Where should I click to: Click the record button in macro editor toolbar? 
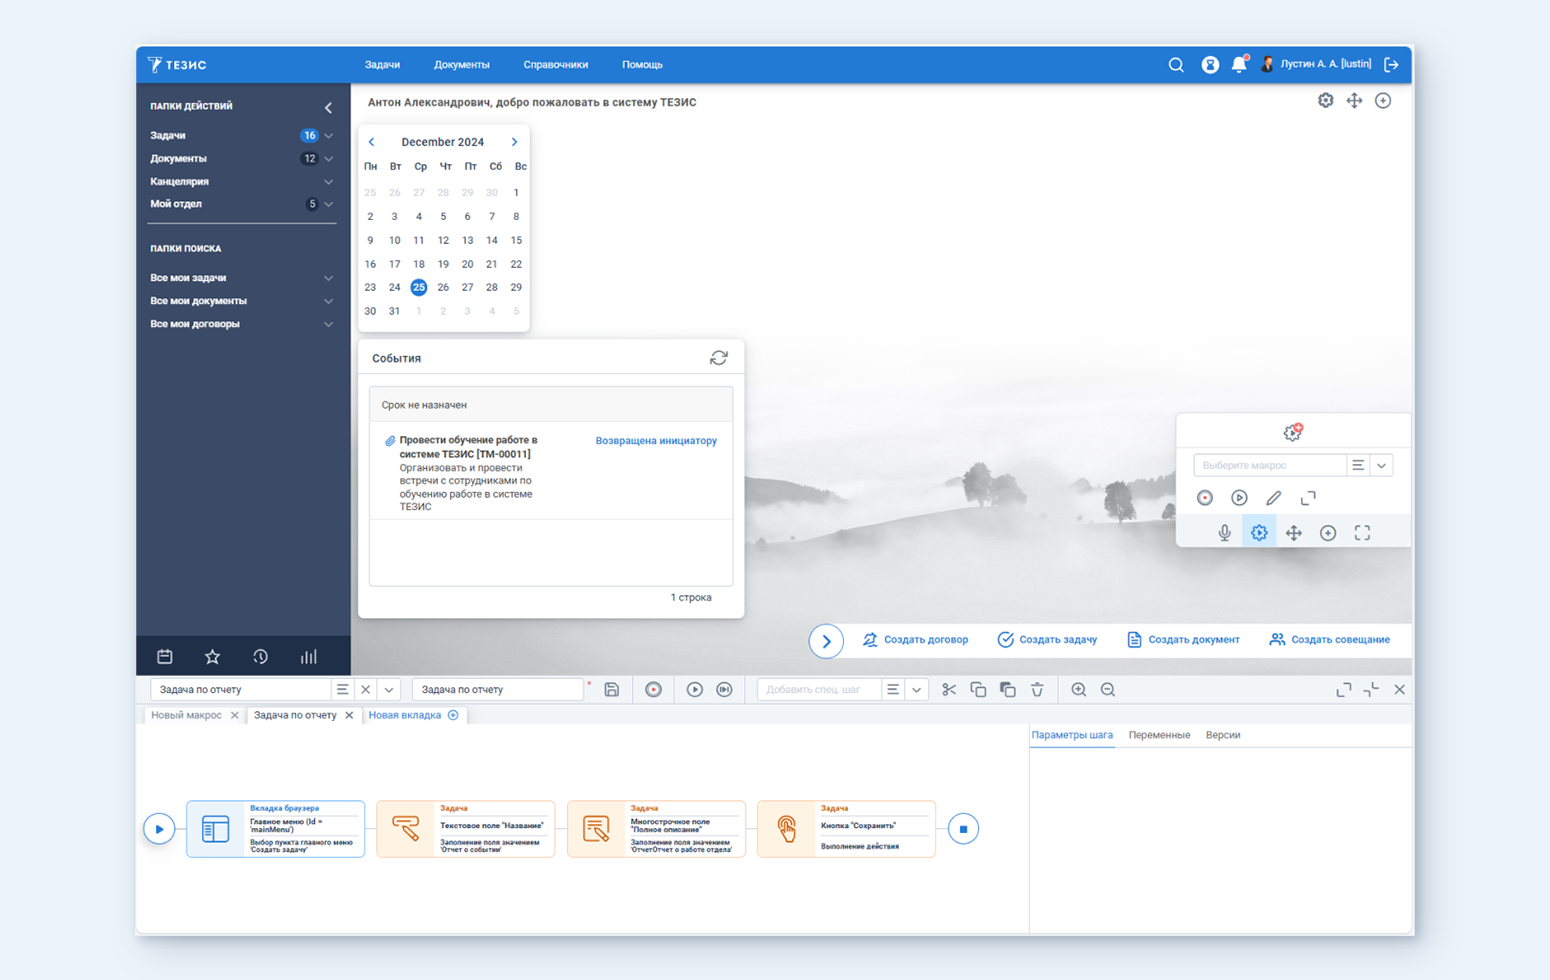(x=653, y=690)
